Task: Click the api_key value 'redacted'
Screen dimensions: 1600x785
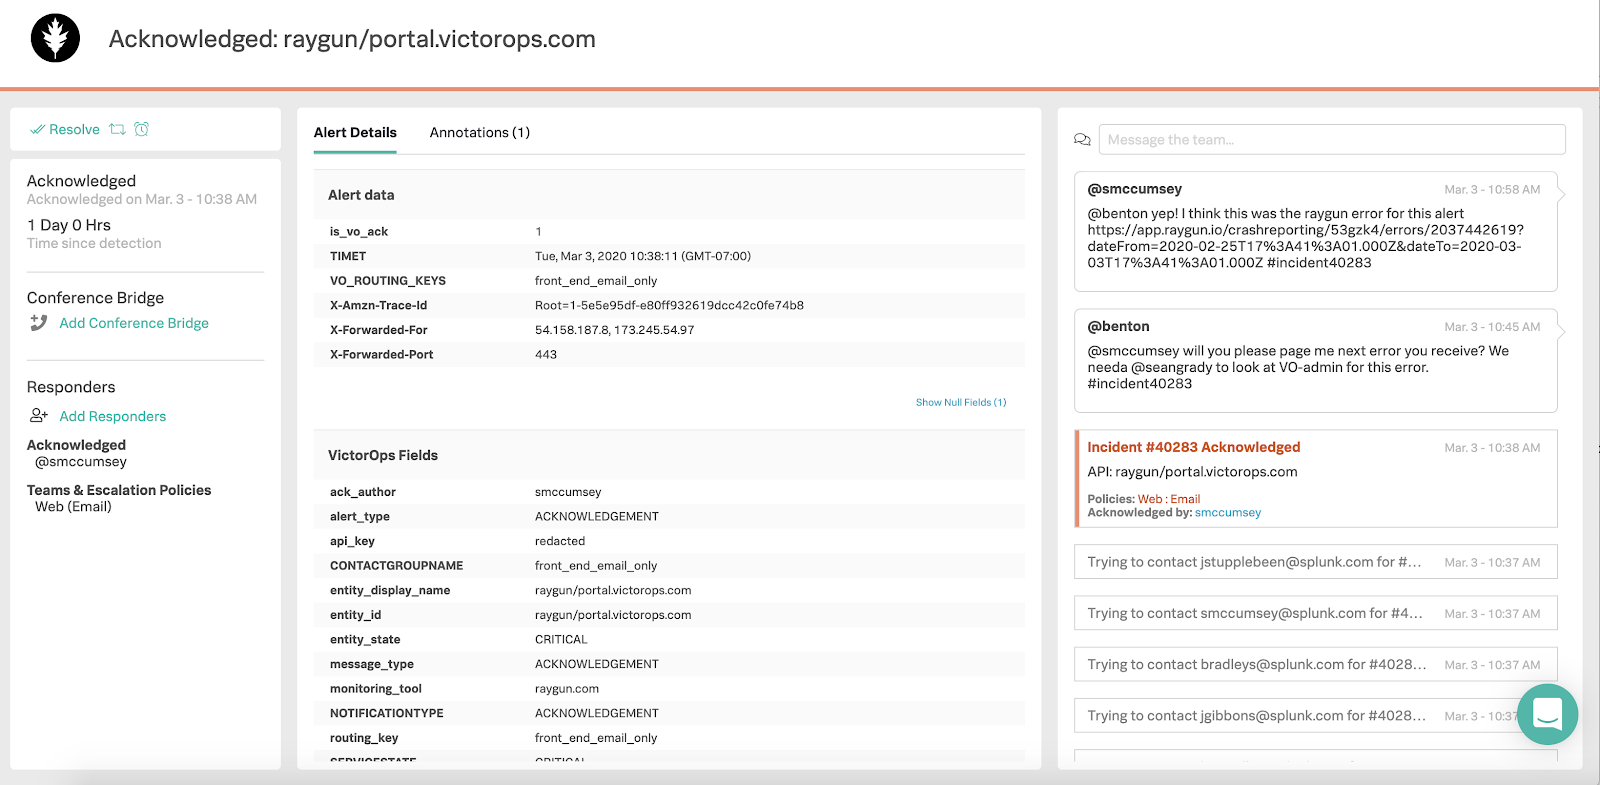Action: tap(560, 541)
